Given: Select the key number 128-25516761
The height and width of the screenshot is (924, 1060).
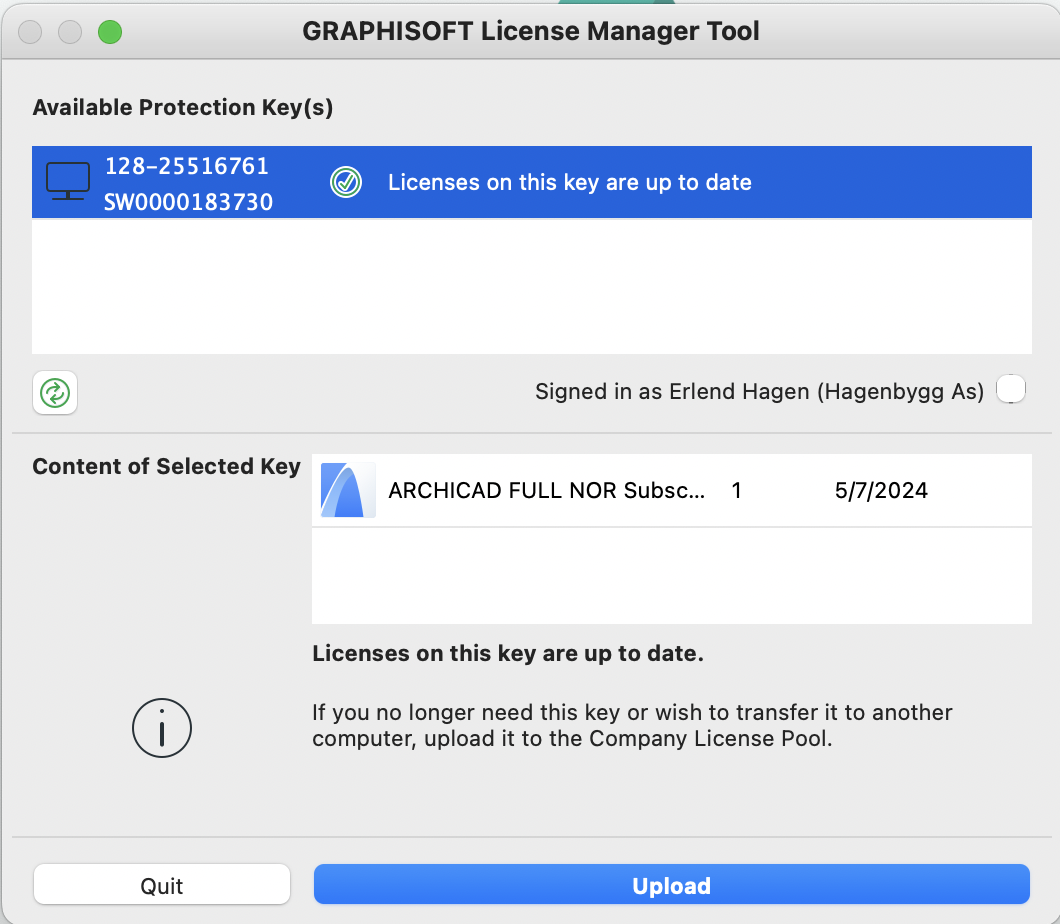Looking at the screenshot, I should coord(187,166).
